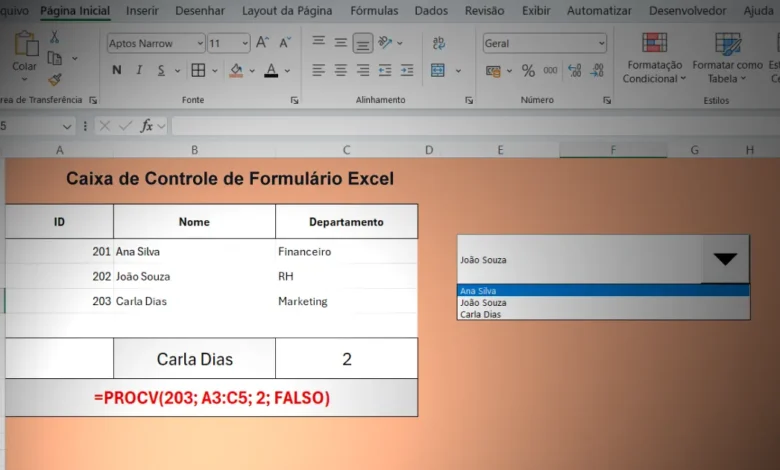Align text to bottom
The height and width of the screenshot is (470, 780).
click(363, 43)
